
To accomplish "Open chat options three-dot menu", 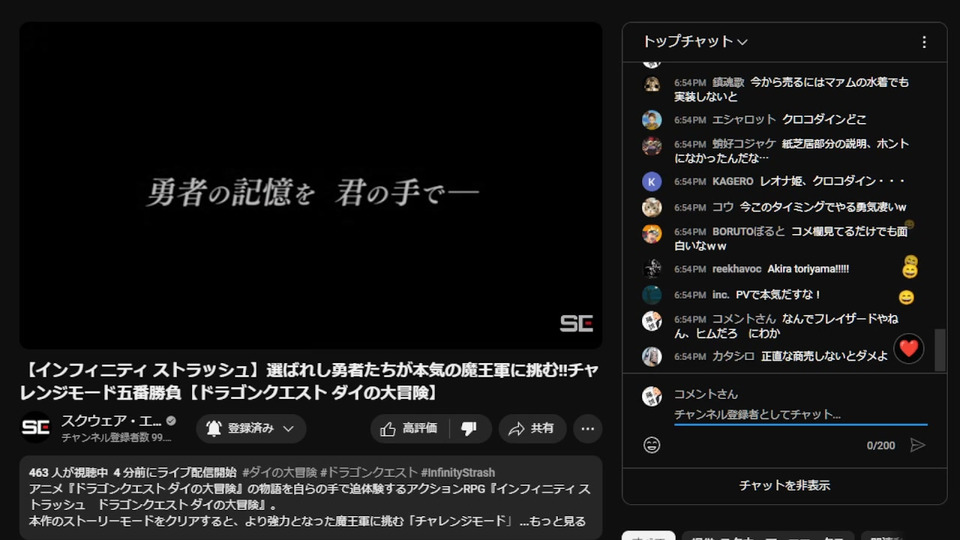I will [924, 42].
